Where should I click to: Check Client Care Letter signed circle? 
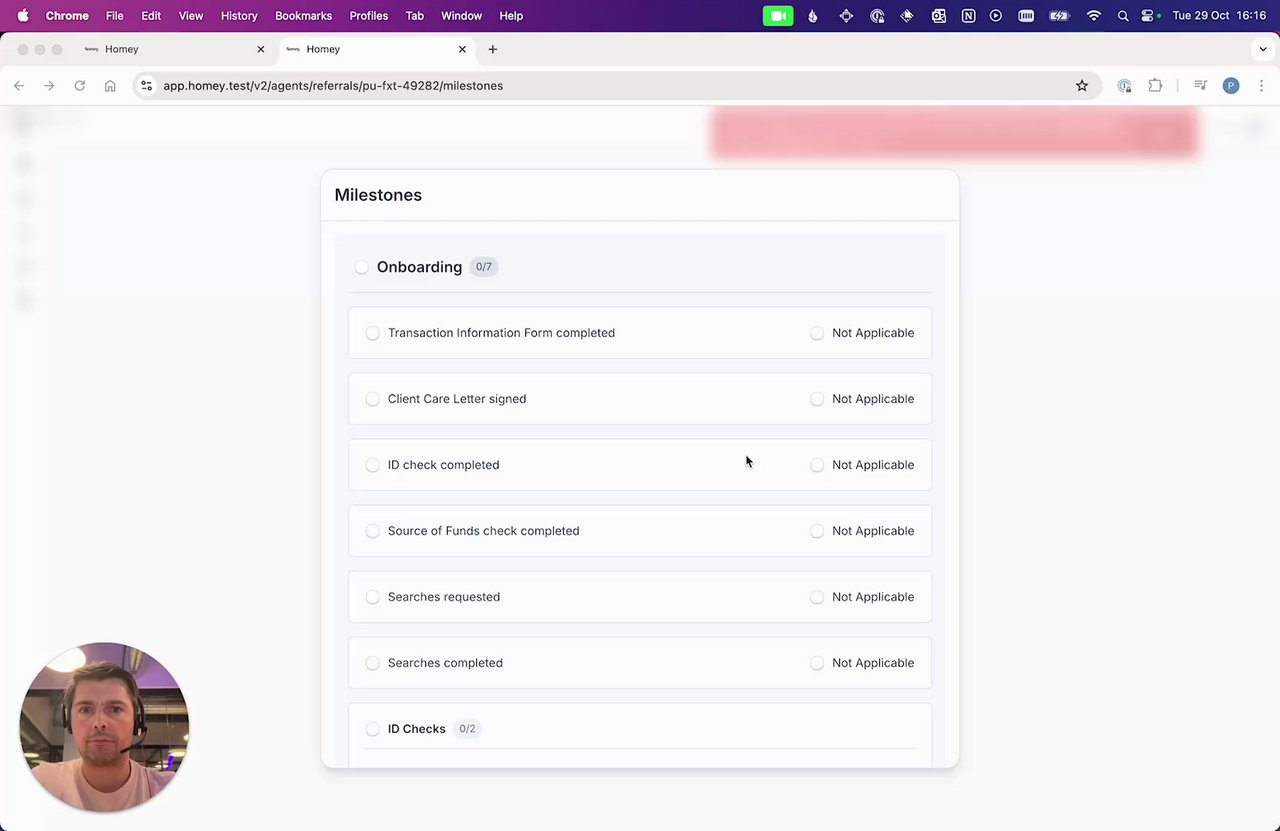pyautogui.click(x=373, y=399)
